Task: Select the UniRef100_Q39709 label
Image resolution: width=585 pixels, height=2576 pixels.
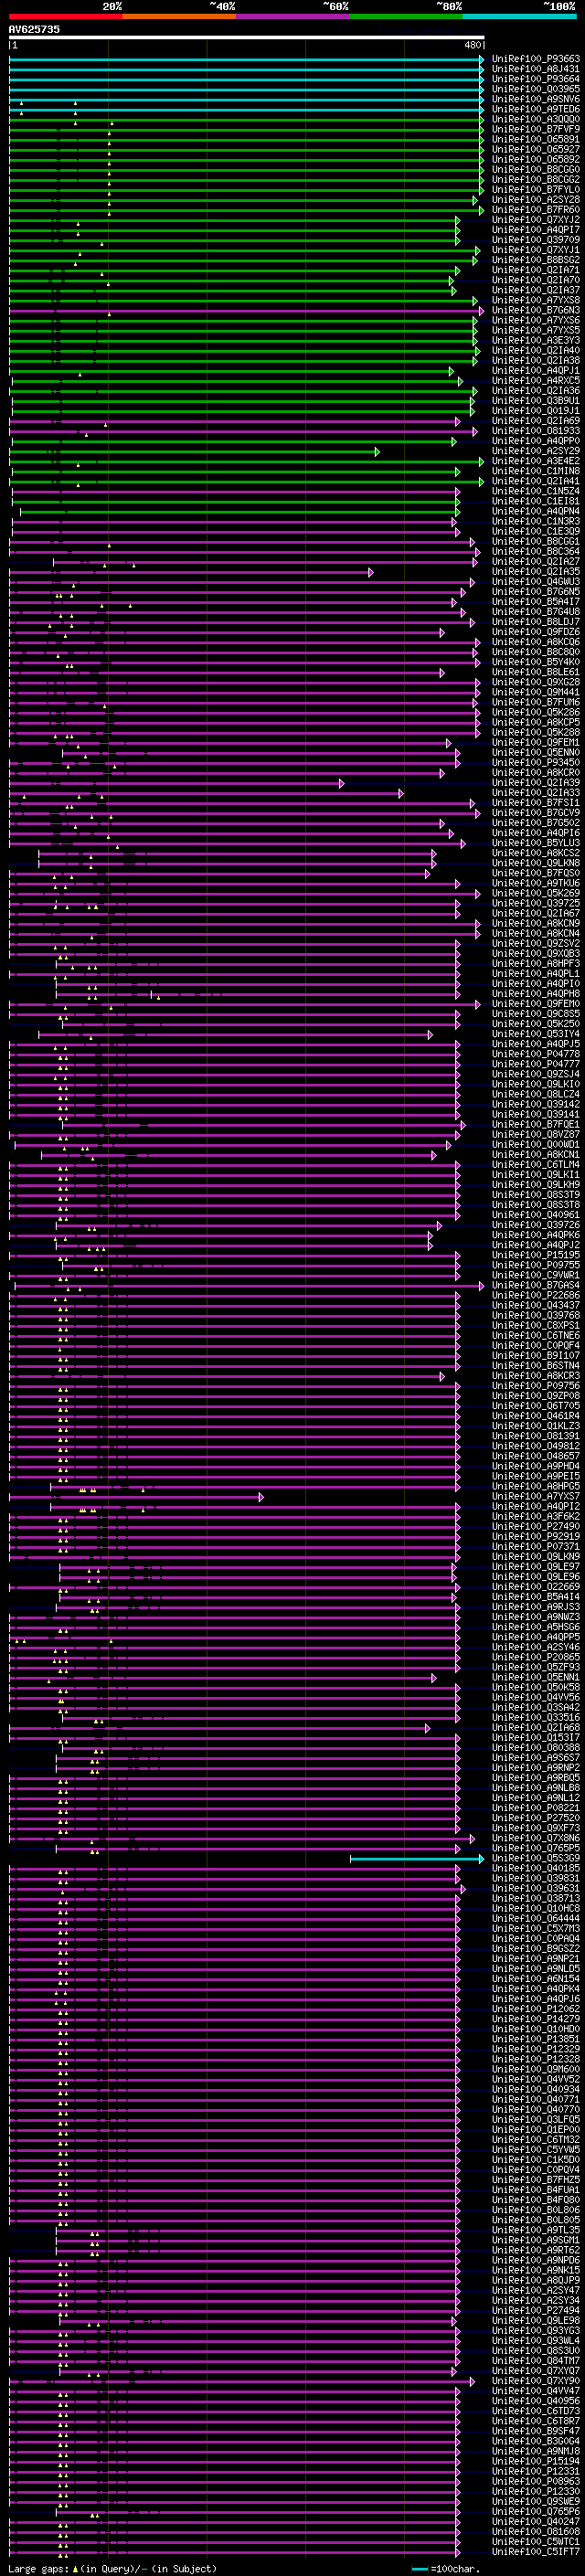Action: pyautogui.click(x=536, y=240)
